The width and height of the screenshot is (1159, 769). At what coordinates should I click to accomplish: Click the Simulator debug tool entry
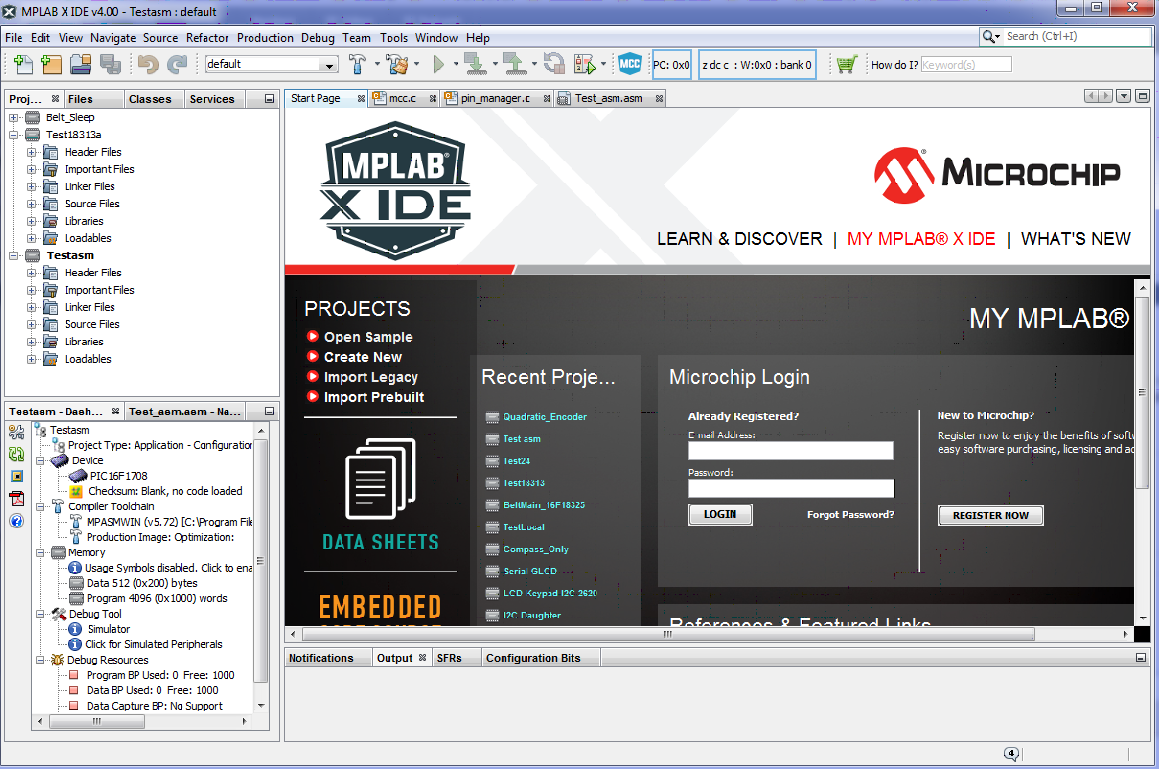[109, 629]
